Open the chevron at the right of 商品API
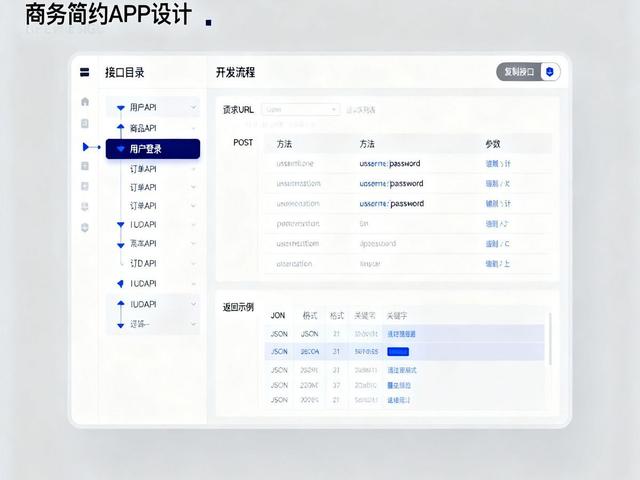 193,128
